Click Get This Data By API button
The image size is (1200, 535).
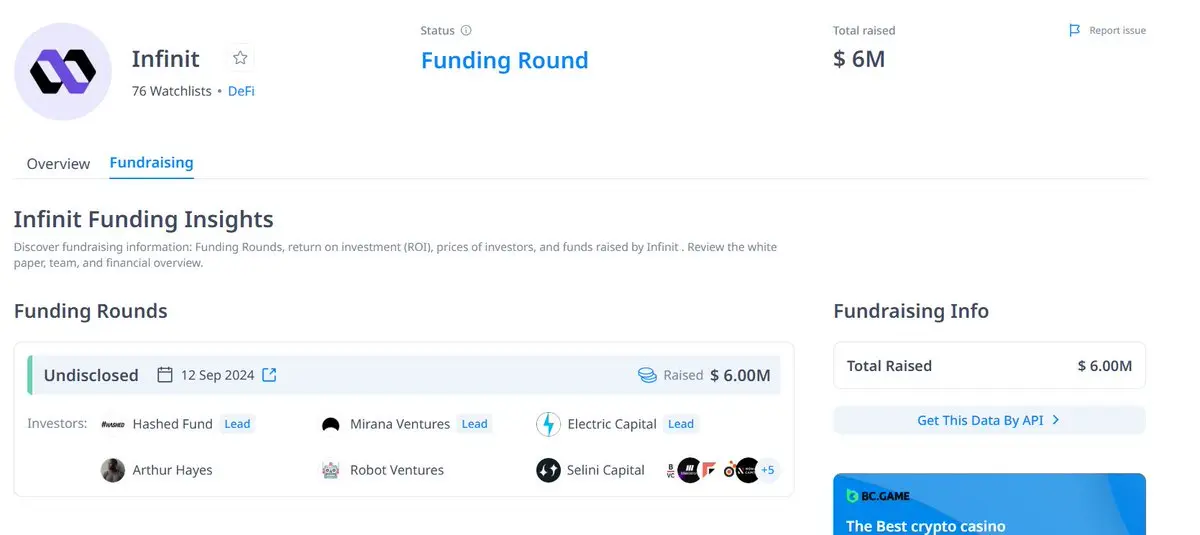(989, 420)
